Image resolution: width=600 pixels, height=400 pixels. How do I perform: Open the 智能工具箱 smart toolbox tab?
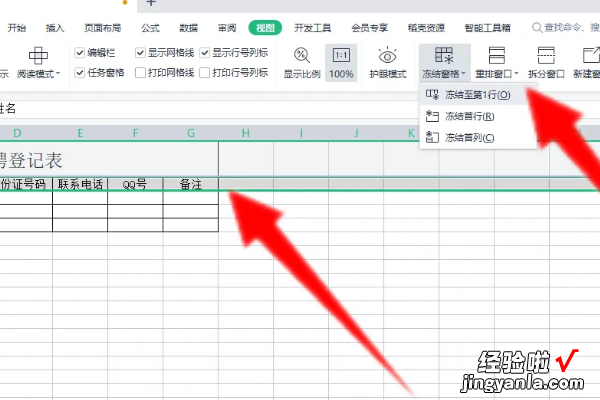coord(488,28)
